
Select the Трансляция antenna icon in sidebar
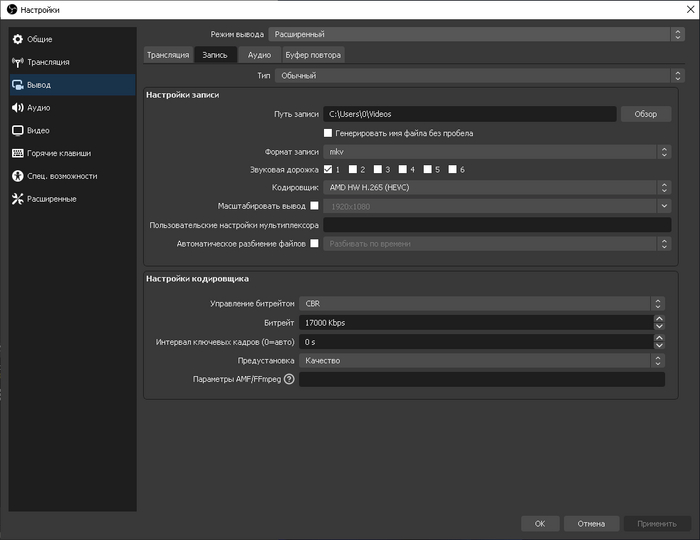(18, 62)
